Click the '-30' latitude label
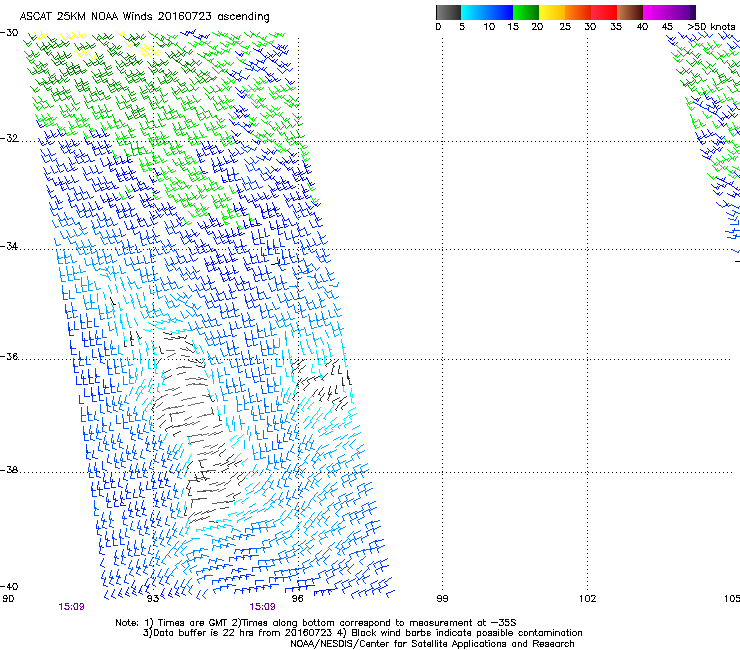Screen dimensions: 740x650 9,33
